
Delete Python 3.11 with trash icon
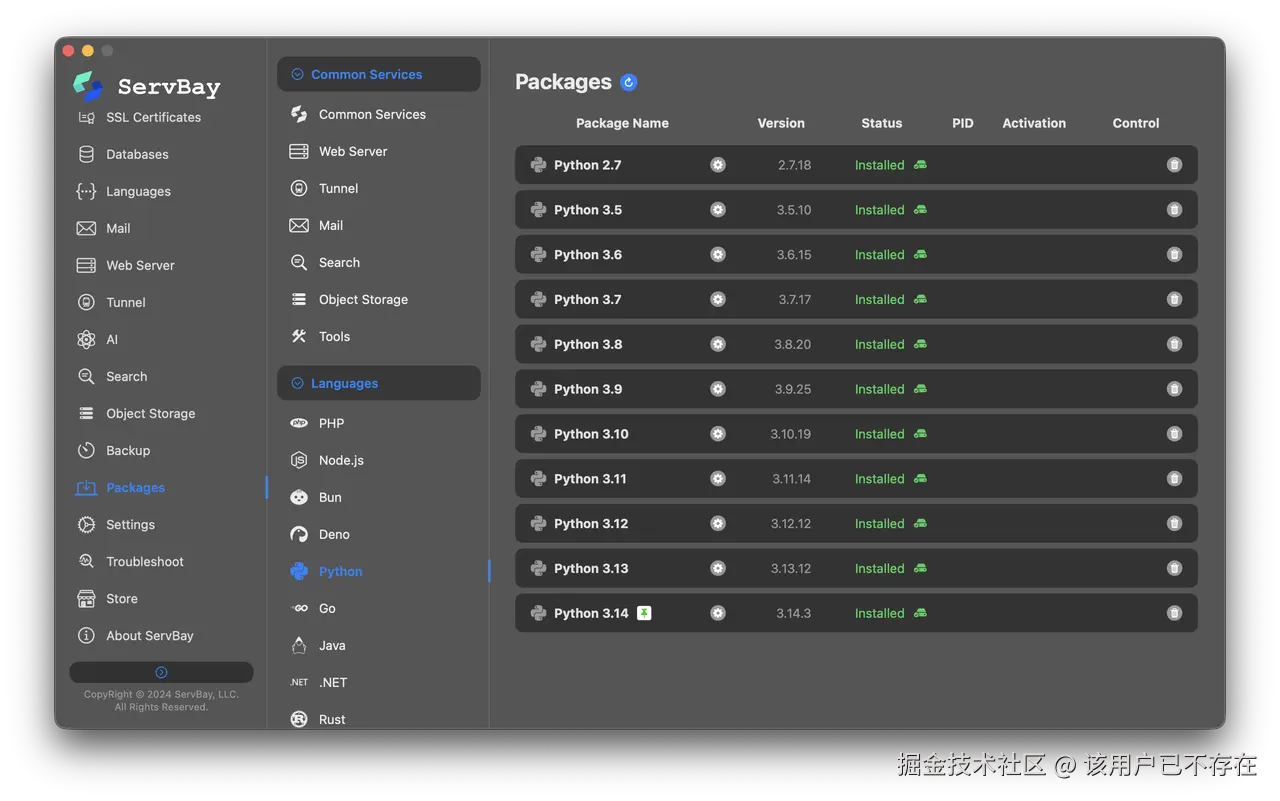[x=1174, y=479]
